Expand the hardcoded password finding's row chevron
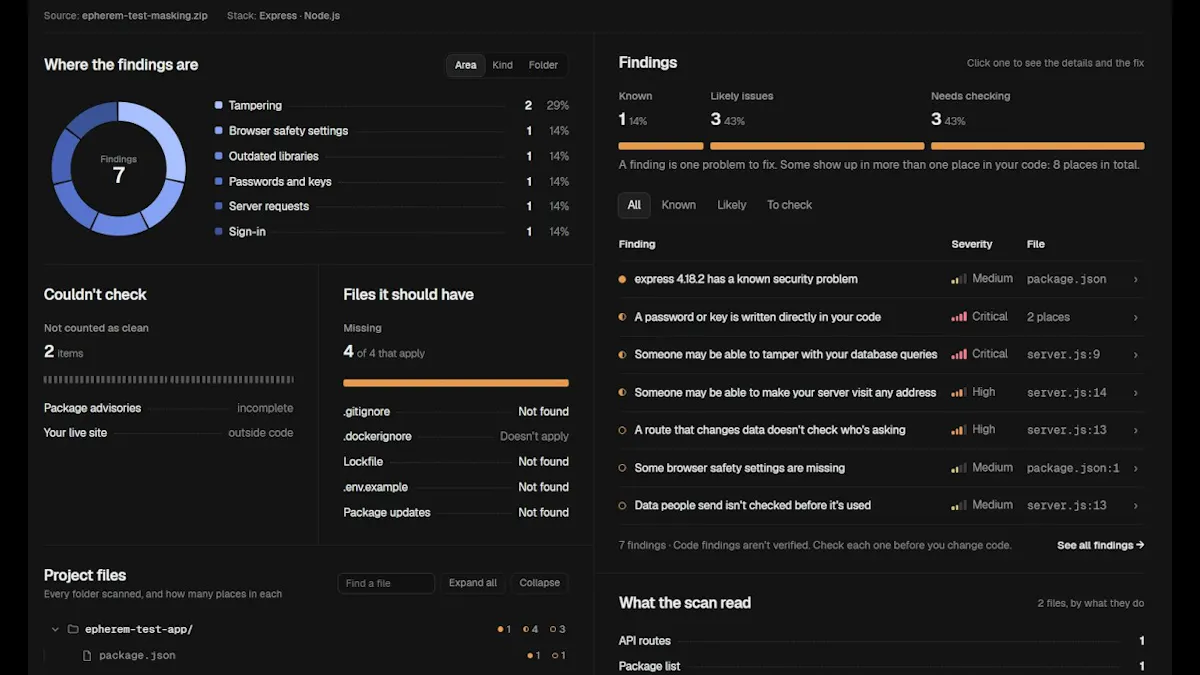 tap(1136, 317)
